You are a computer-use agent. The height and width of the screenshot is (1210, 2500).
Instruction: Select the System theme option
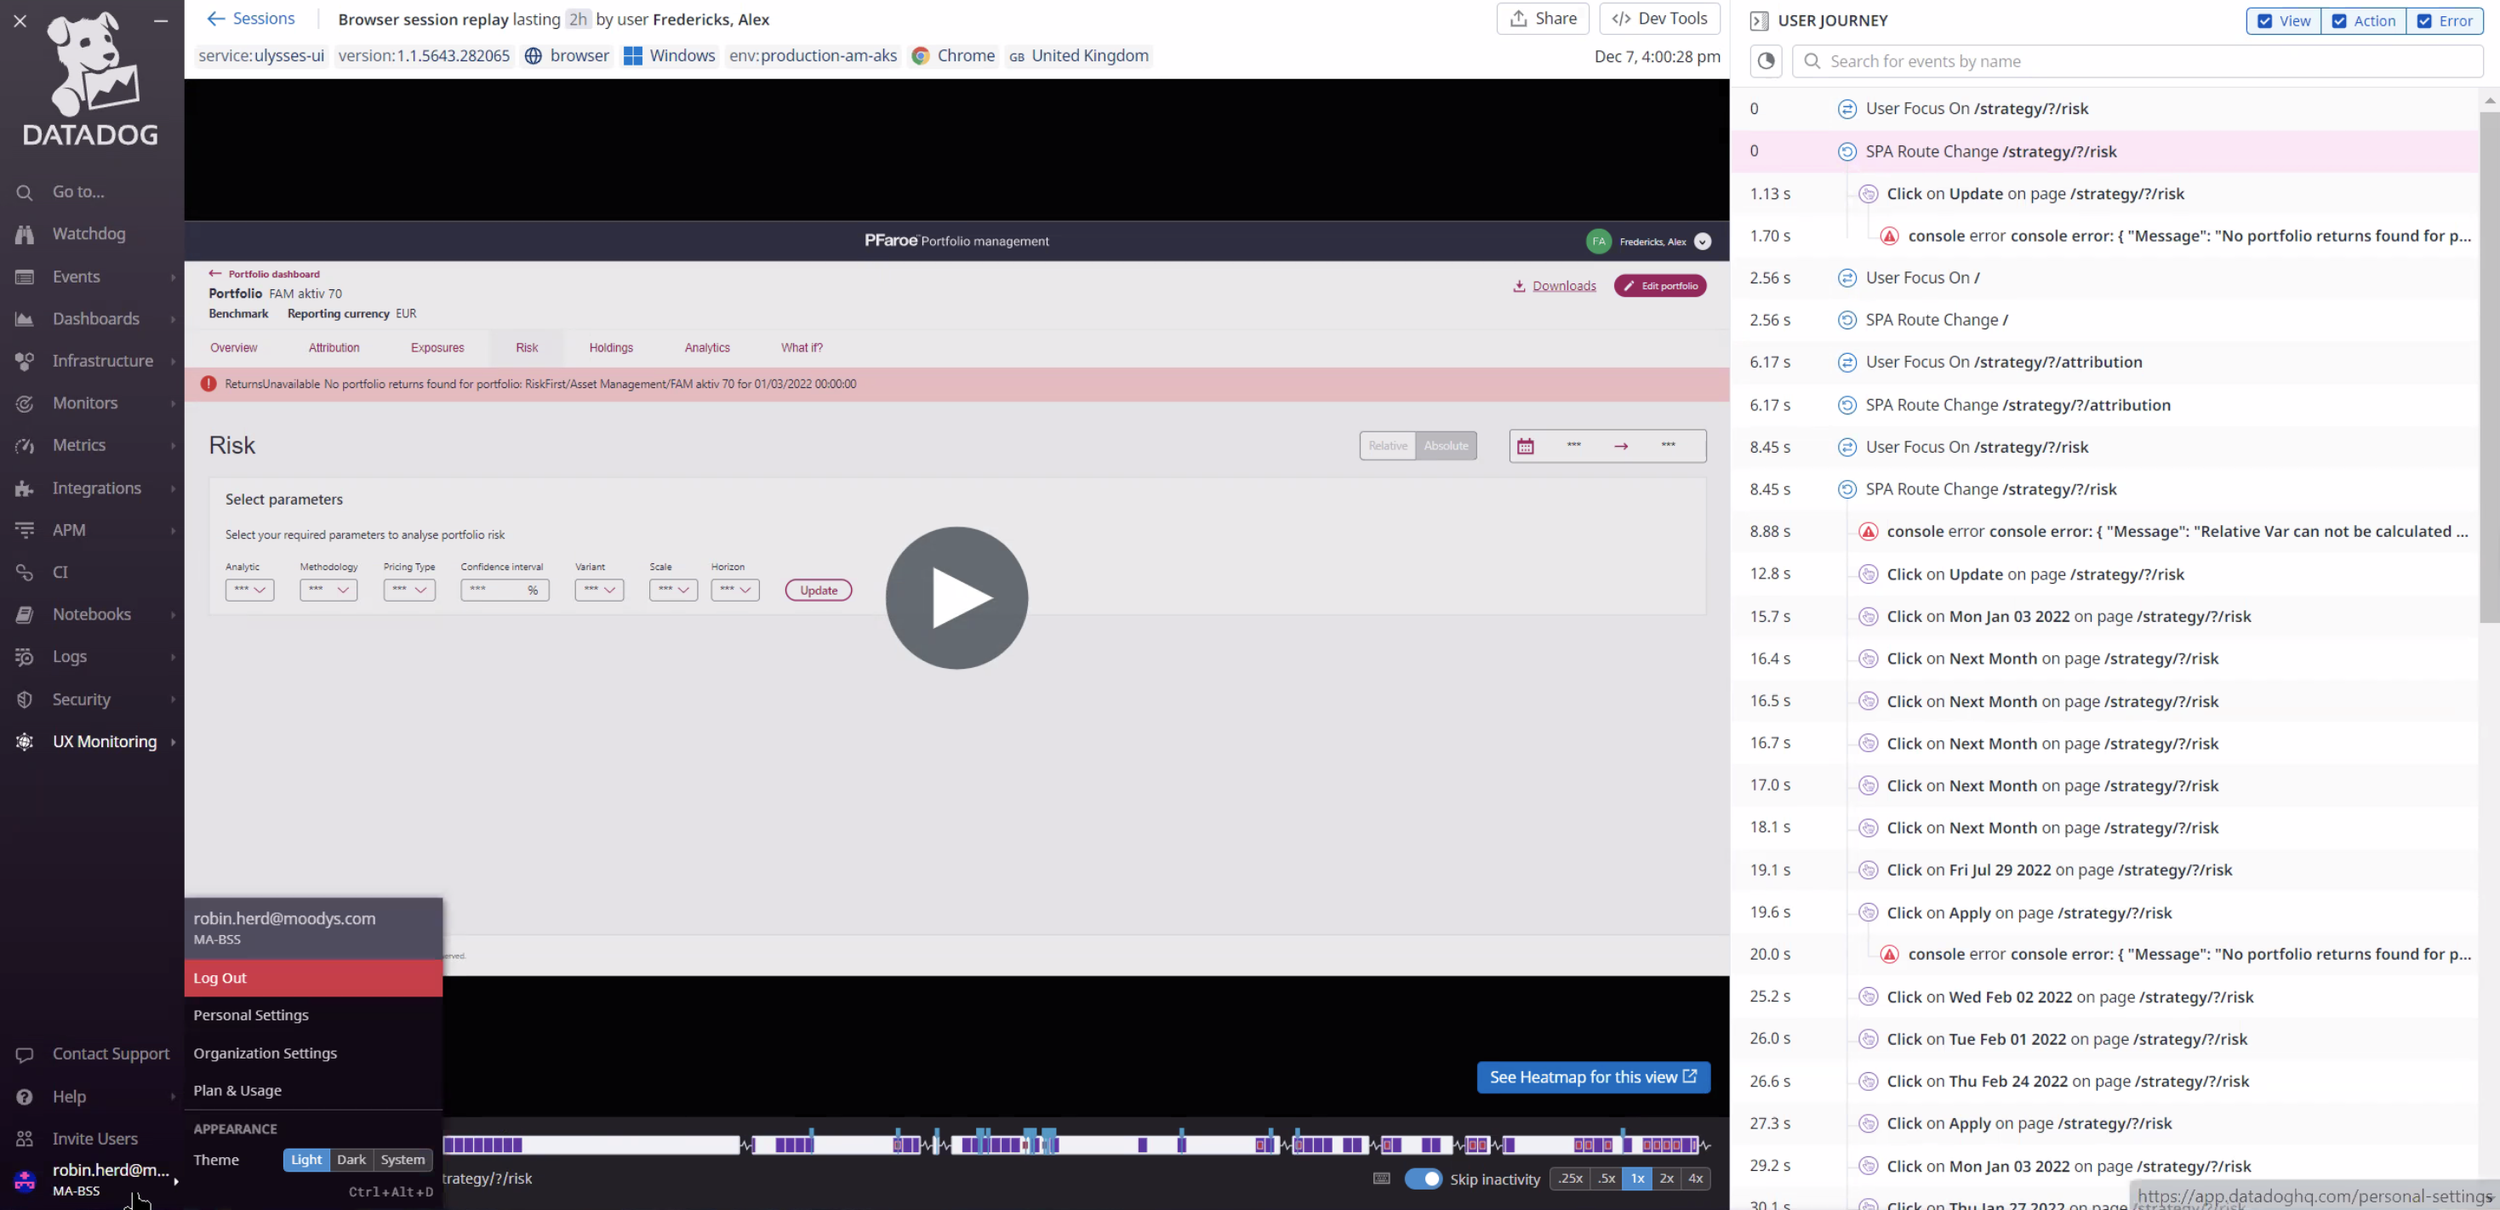tap(403, 1160)
